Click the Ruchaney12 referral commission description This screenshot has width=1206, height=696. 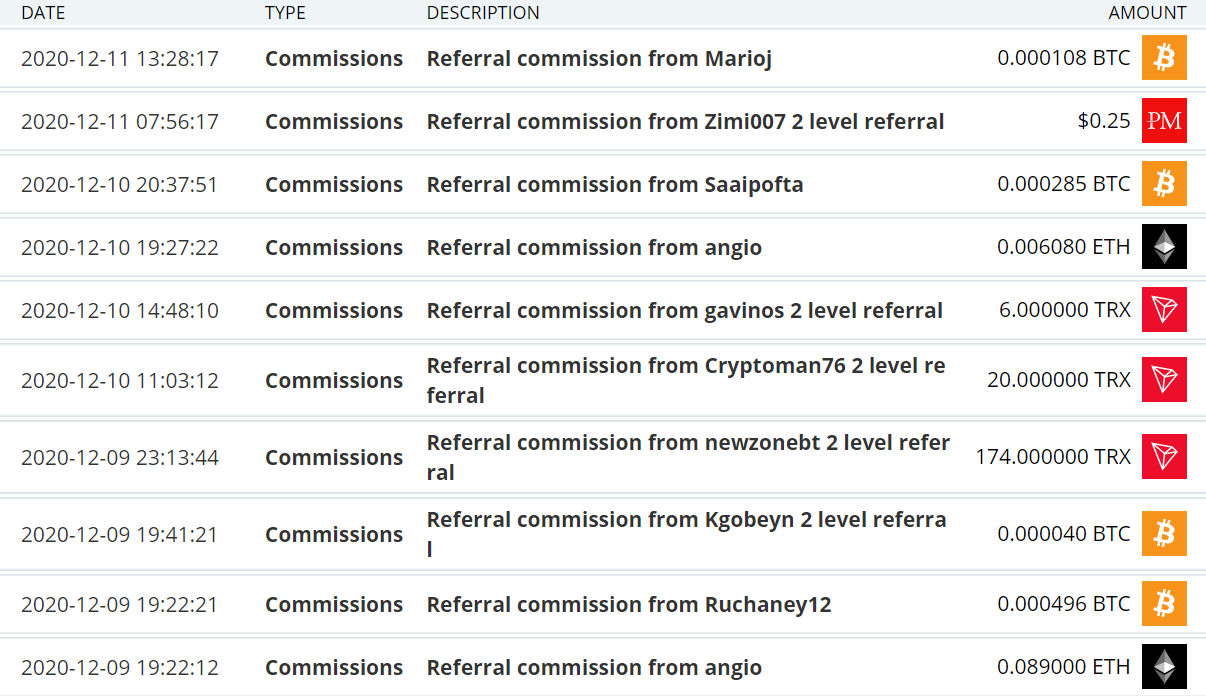(629, 605)
